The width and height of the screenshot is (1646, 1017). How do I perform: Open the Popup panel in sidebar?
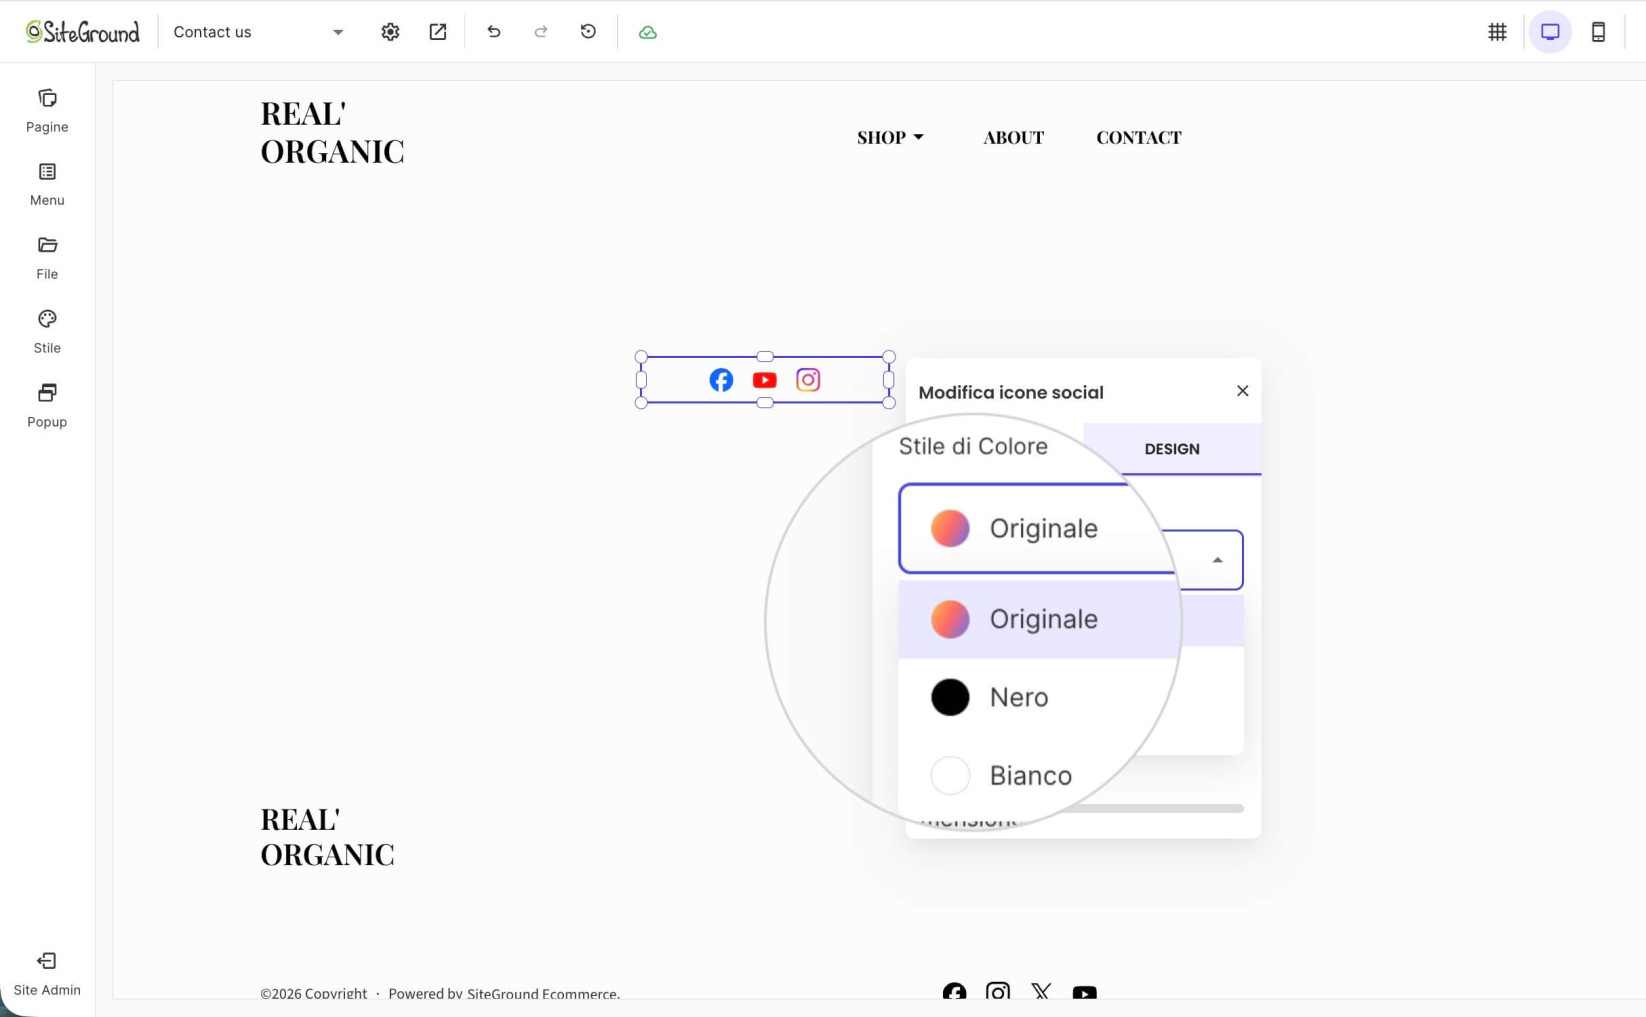coord(47,406)
